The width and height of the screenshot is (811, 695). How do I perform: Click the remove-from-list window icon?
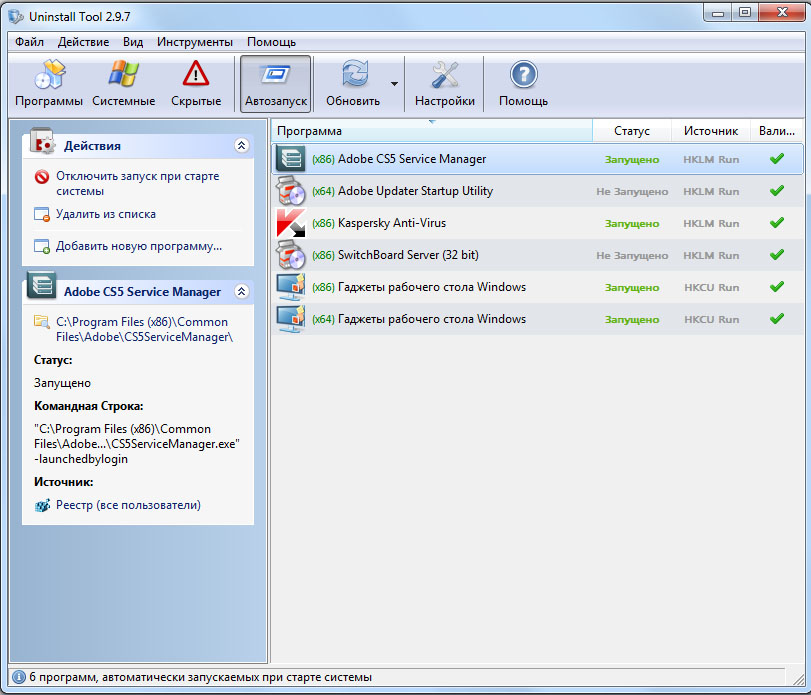click(42, 215)
